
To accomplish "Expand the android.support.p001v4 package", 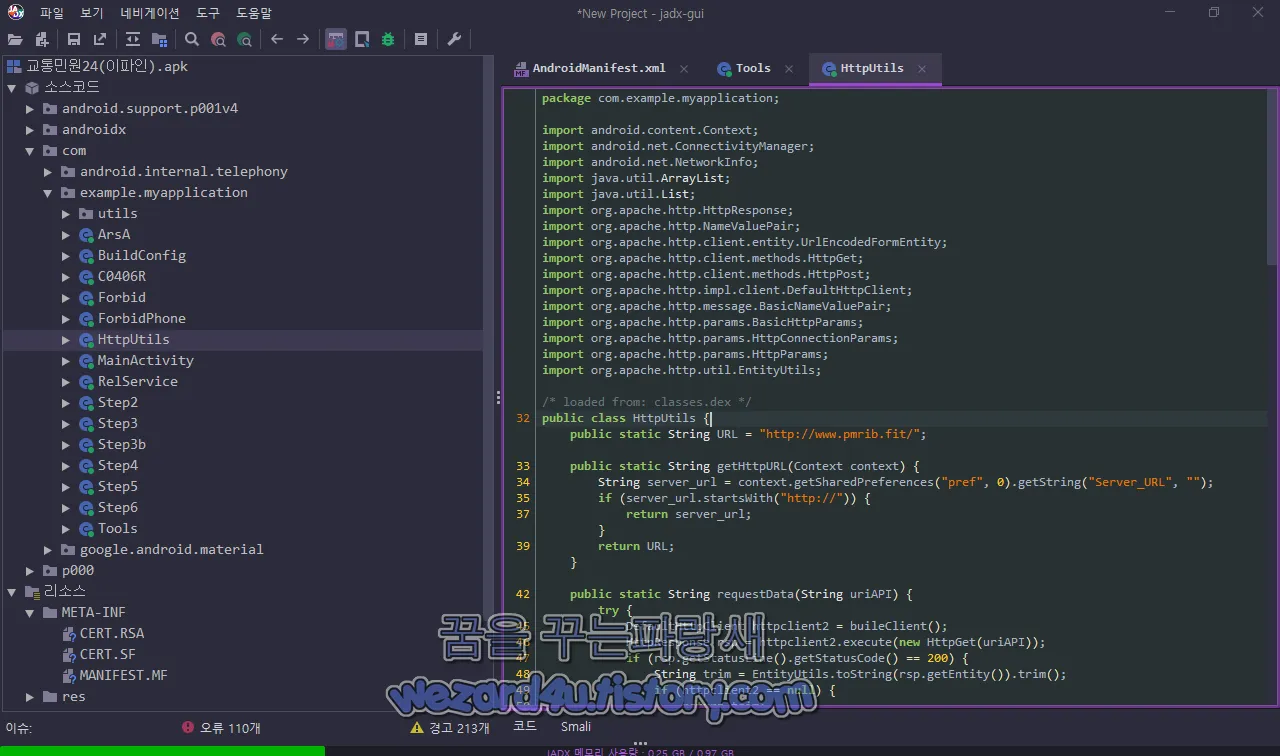I will (30, 109).
